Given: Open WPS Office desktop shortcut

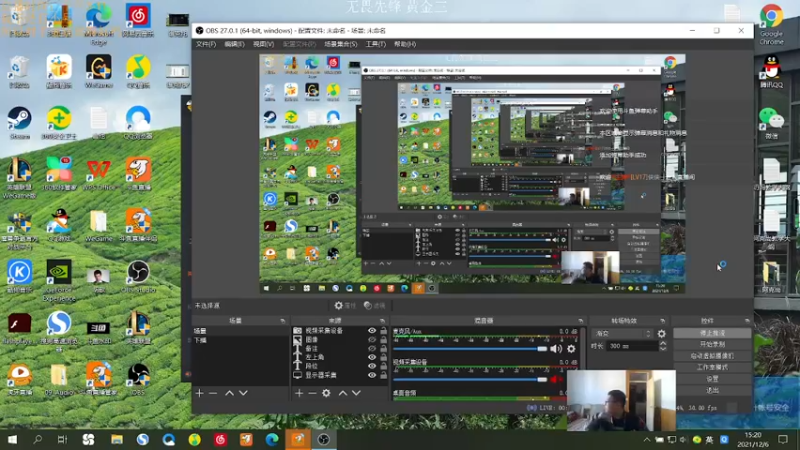Looking at the screenshot, I should (98, 174).
